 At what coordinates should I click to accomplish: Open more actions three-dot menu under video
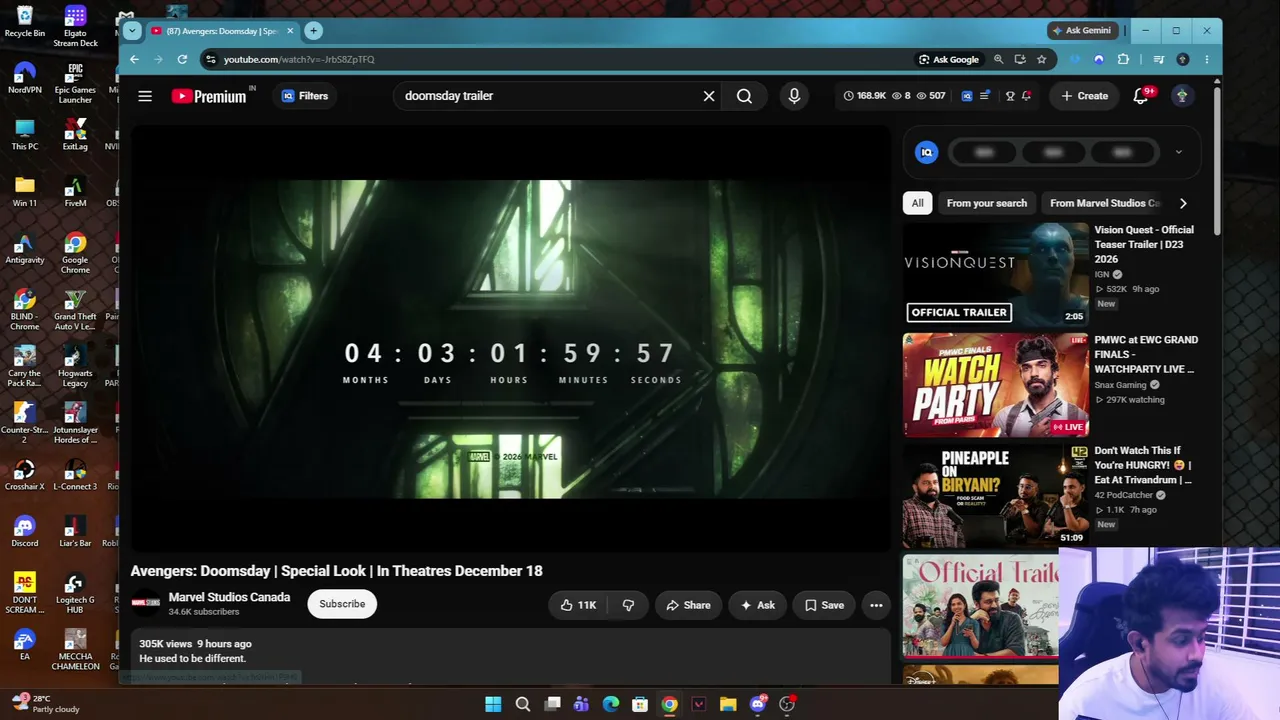coord(876,605)
